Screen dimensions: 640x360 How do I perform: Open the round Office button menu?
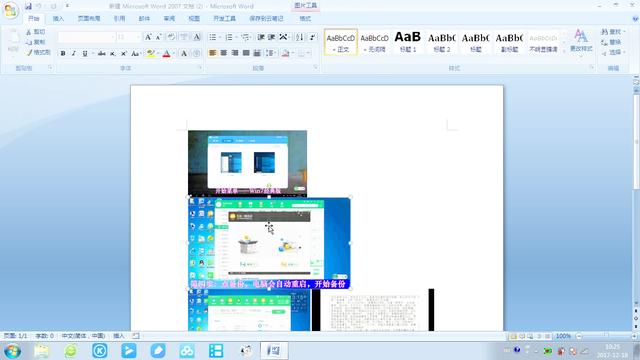tap(10, 10)
